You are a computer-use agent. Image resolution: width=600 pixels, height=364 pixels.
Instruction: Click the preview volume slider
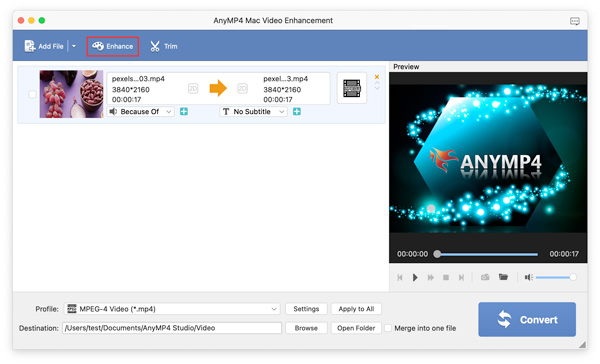pos(555,277)
